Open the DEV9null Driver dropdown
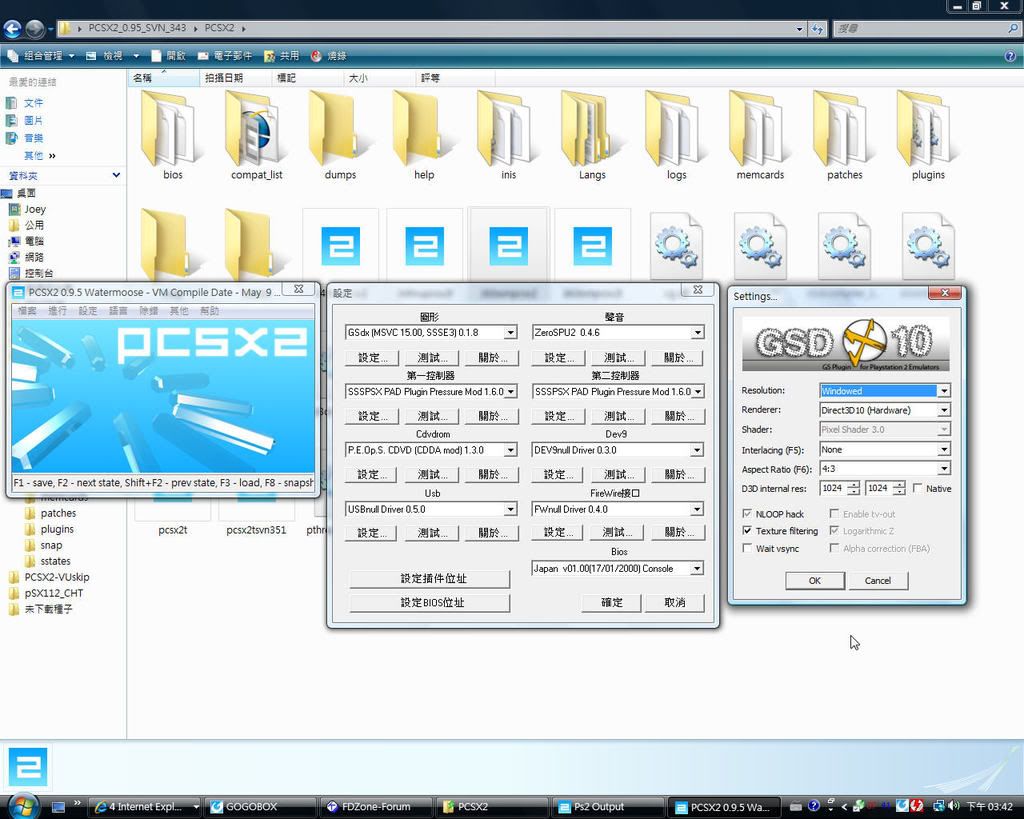Image resolution: width=1024 pixels, height=819 pixels. pos(618,450)
